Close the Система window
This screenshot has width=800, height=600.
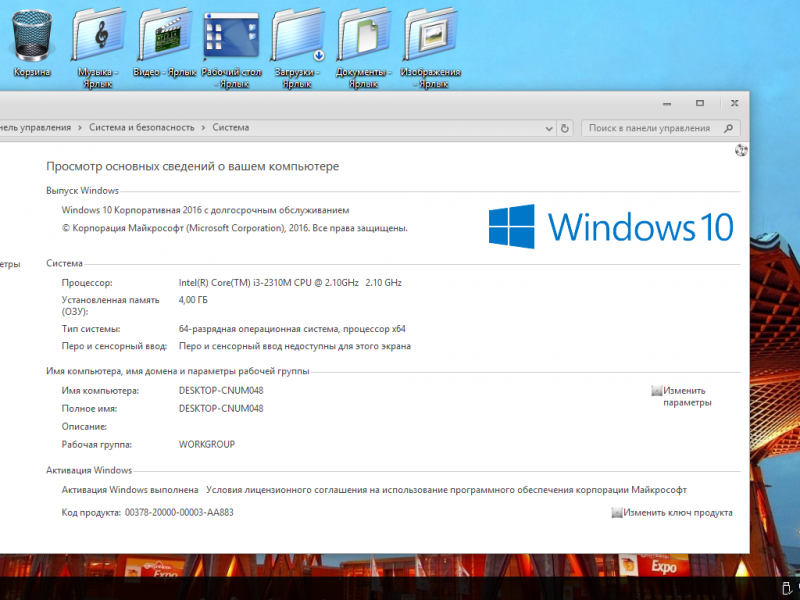pyautogui.click(x=734, y=104)
